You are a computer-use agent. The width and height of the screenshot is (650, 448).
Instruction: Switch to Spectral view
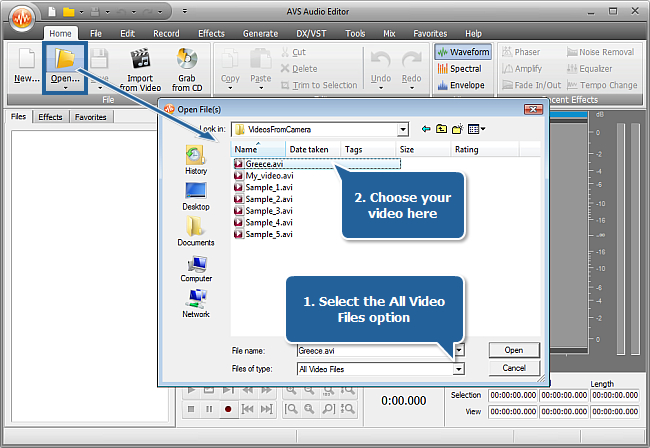459,69
